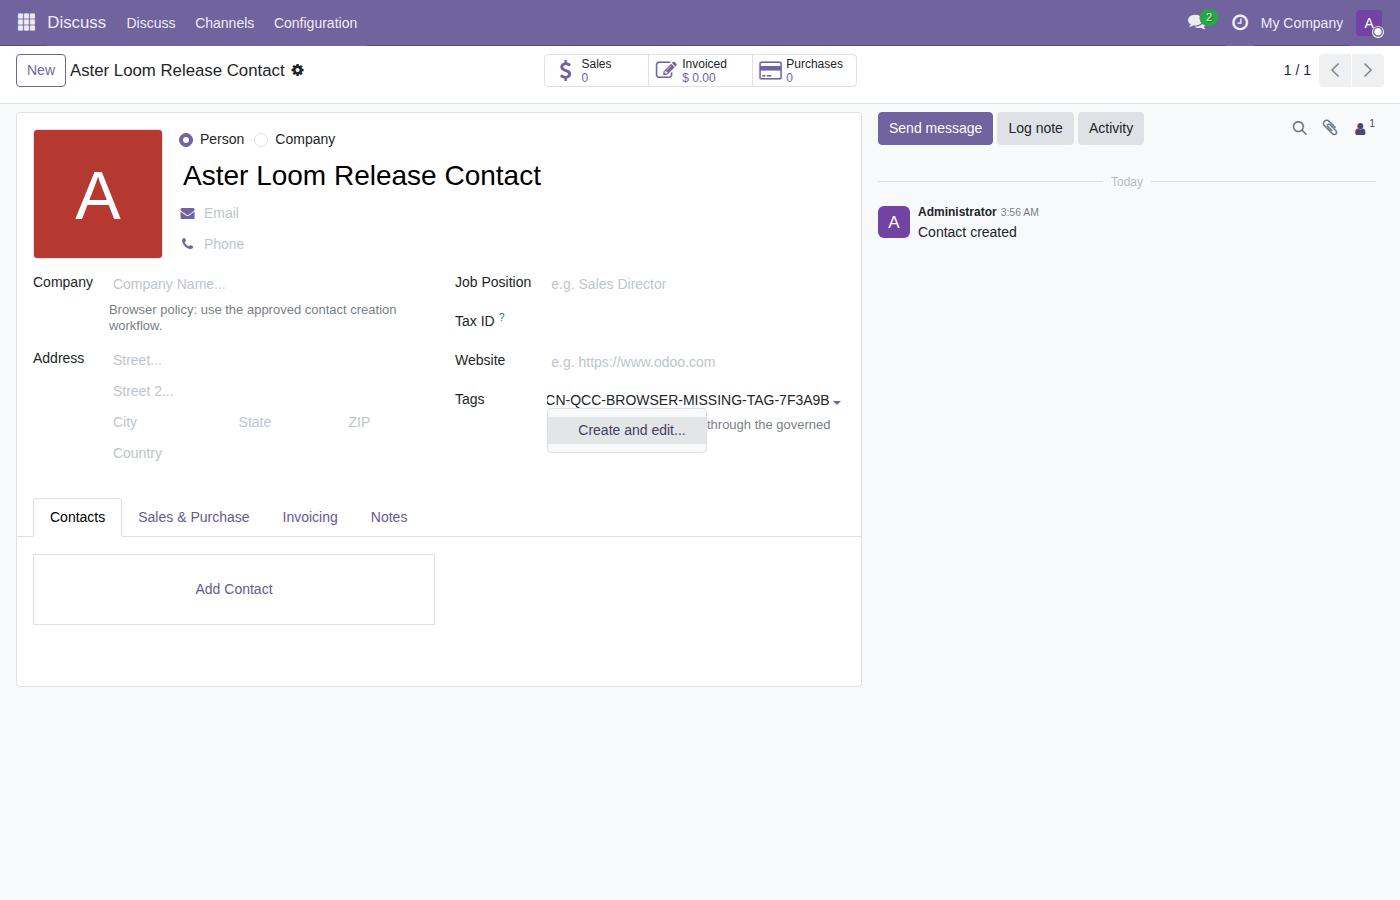The image size is (1400, 900).
Task: Go to the next record arrow
Action: 1368,70
